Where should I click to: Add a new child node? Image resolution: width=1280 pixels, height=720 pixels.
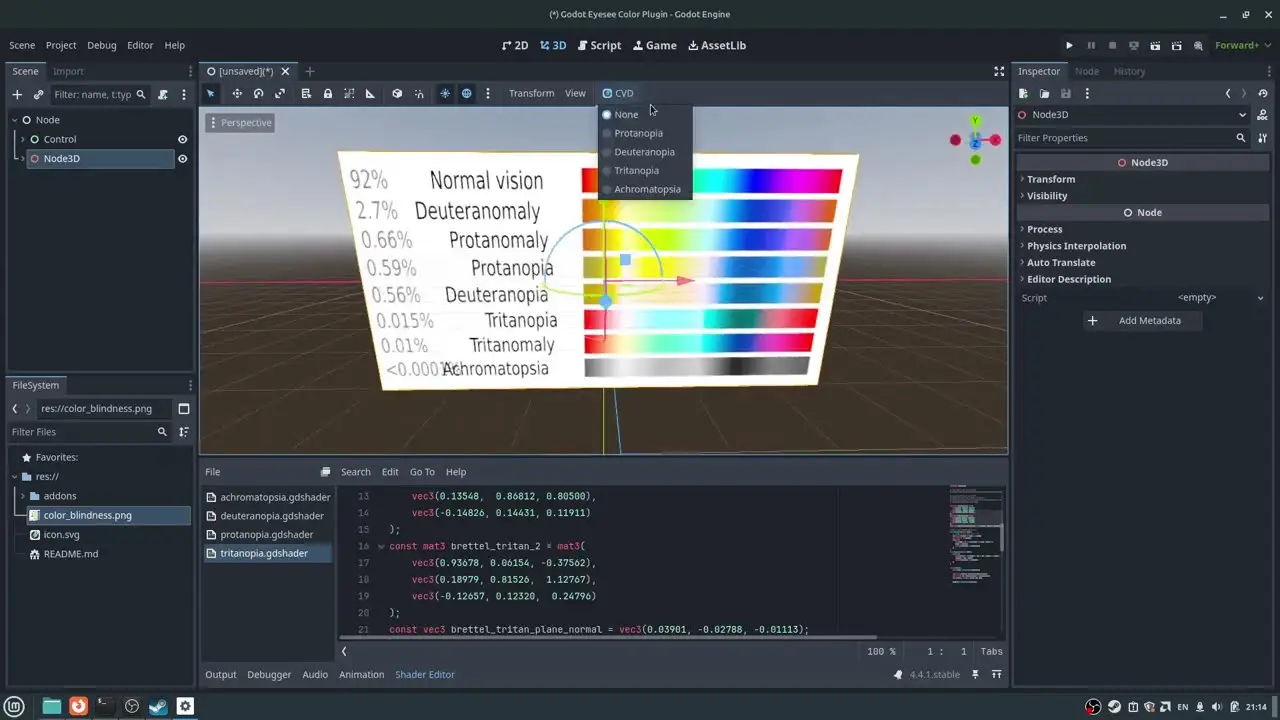[x=17, y=94]
